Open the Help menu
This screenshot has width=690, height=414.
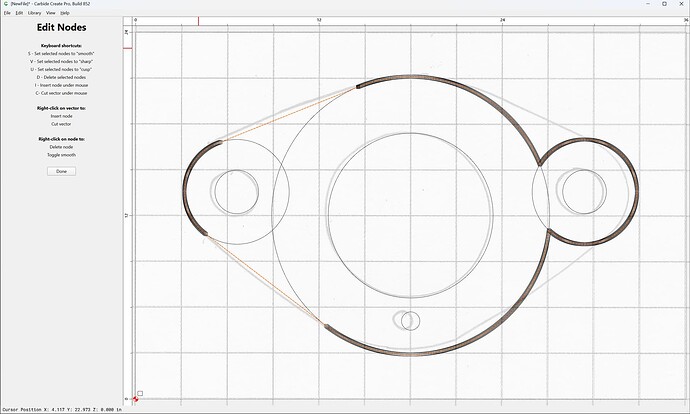coord(65,13)
